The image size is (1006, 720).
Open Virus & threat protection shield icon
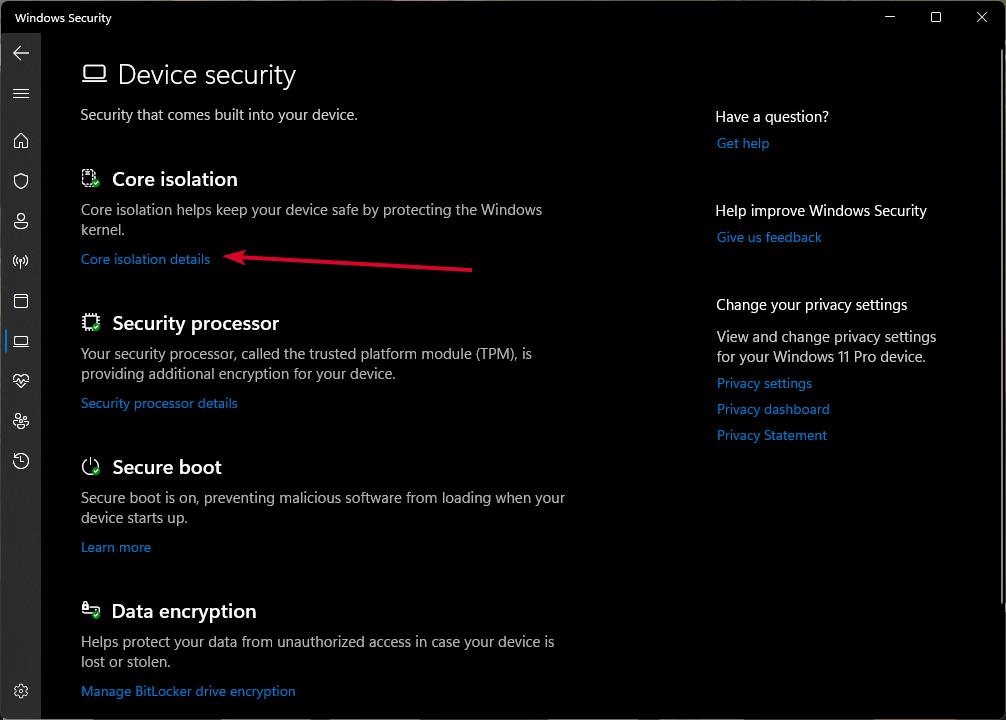point(21,181)
